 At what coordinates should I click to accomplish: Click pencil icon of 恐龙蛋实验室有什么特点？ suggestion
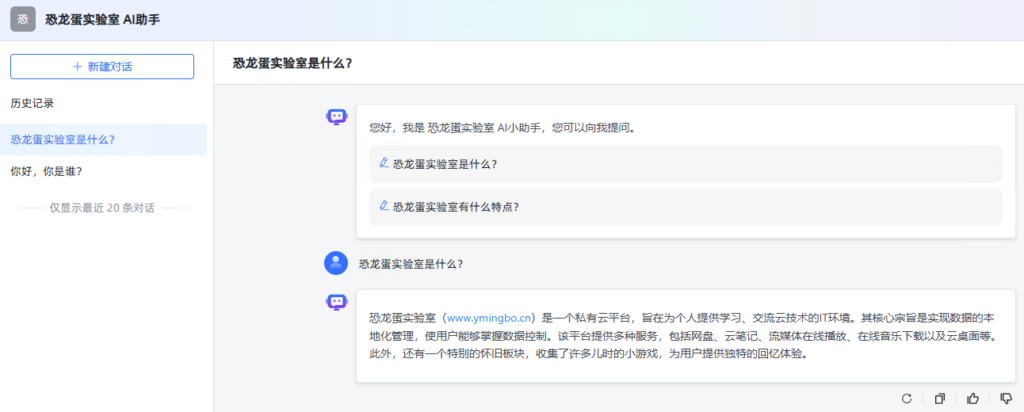coord(384,206)
